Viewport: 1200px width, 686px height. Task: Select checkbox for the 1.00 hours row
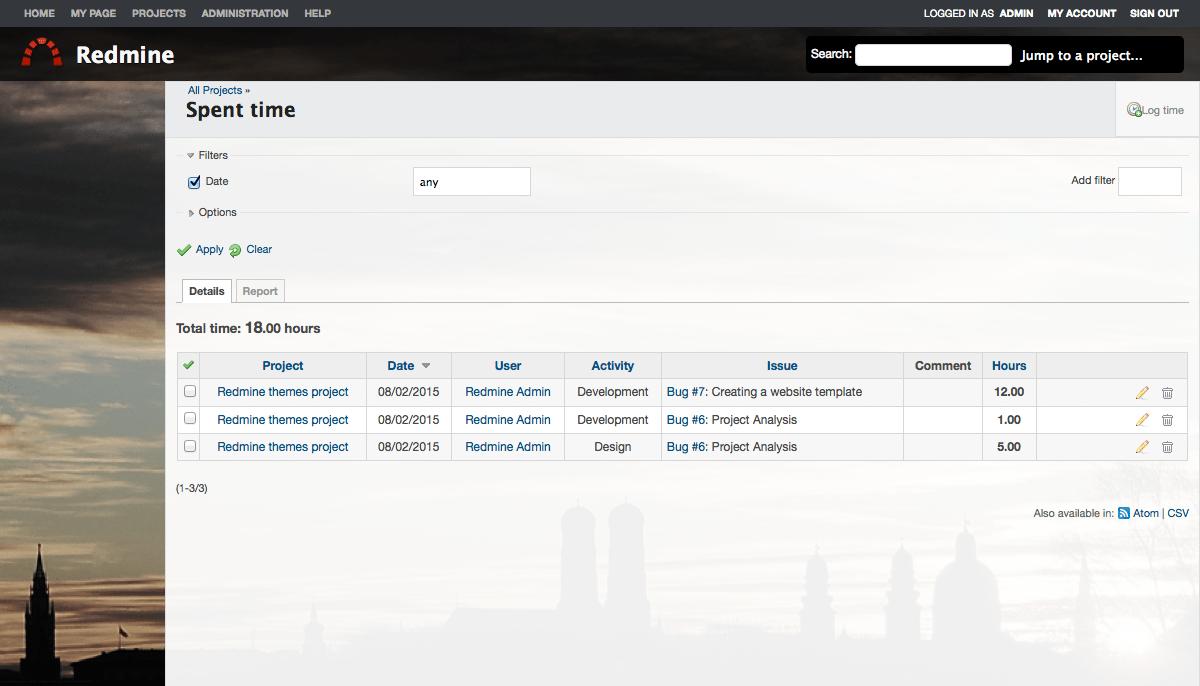click(190, 420)
